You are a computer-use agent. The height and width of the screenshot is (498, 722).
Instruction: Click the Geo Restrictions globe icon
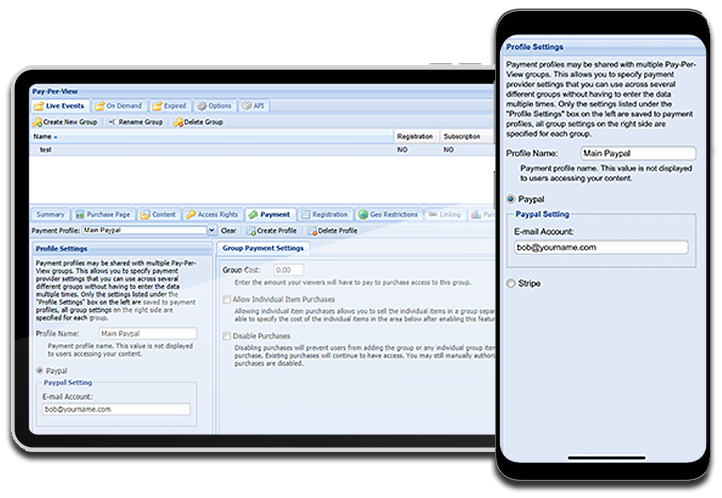click(363, 214)
